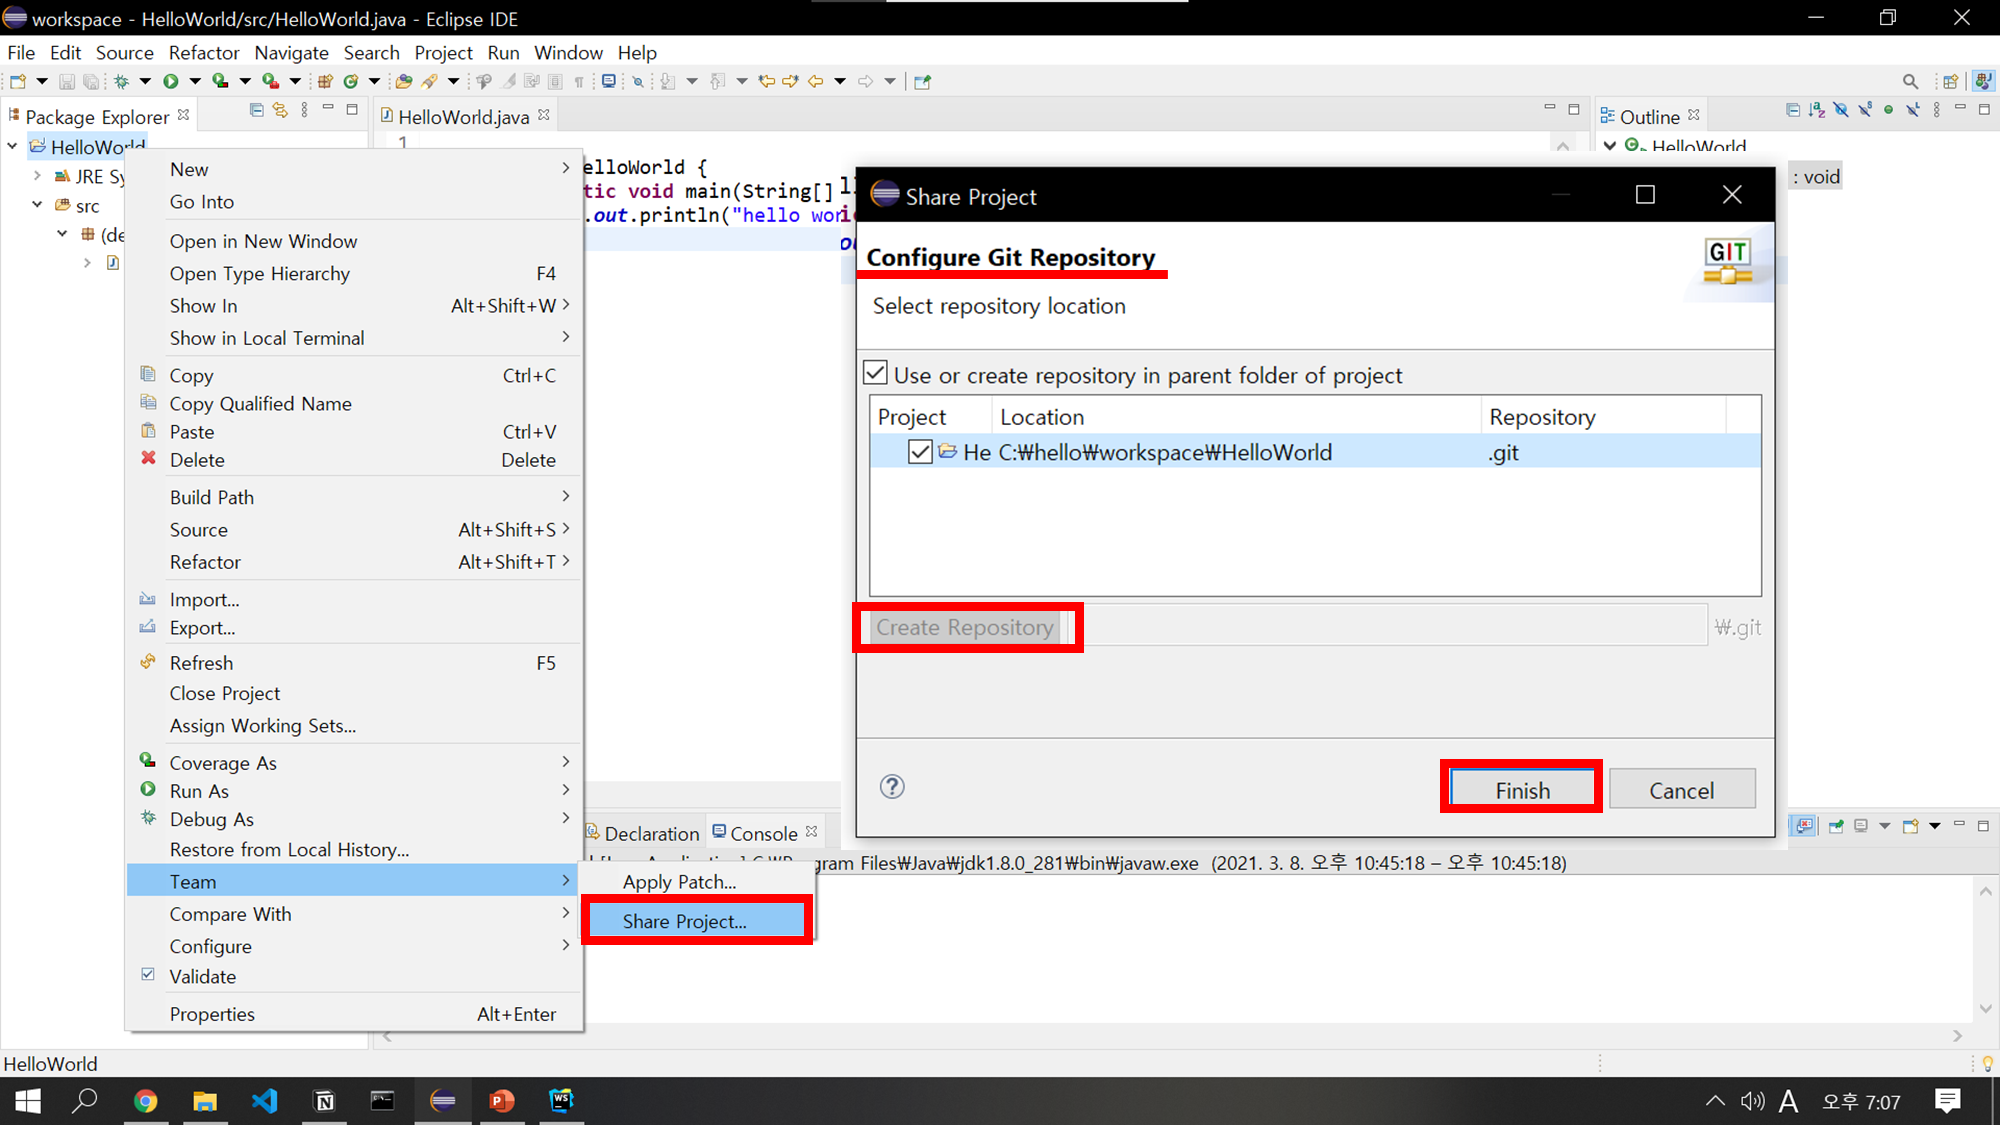Image resolution: width=2000 pixels, height=1125 pixels.
Task: Click the Pin Console icon
Action: click(x=1836, y=826)
